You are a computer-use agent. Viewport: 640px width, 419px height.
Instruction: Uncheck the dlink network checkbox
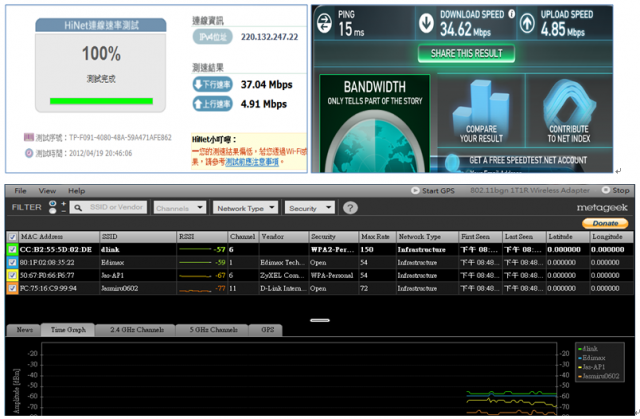[x=13, y=250]
